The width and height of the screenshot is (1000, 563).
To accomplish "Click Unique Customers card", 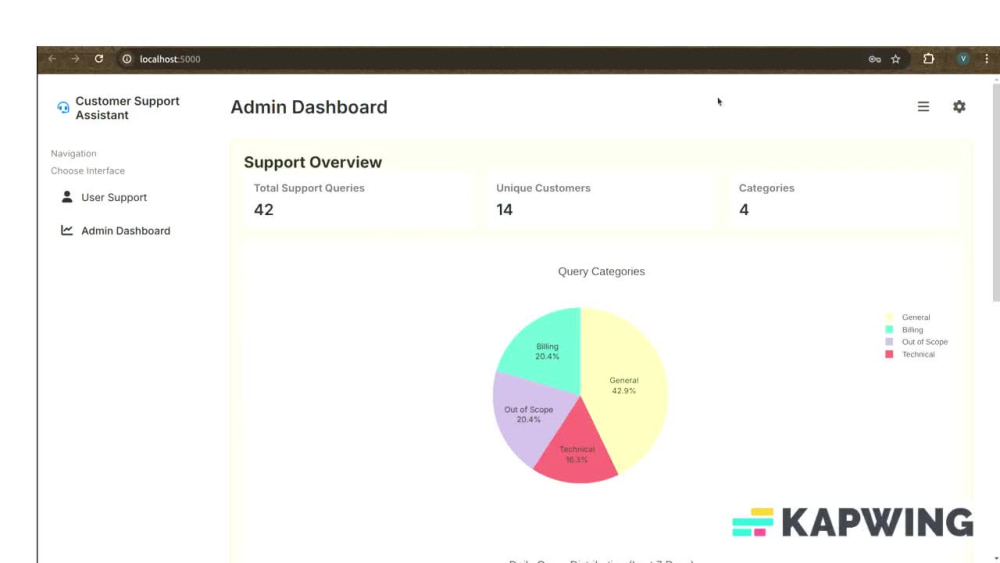I will 600,200.
